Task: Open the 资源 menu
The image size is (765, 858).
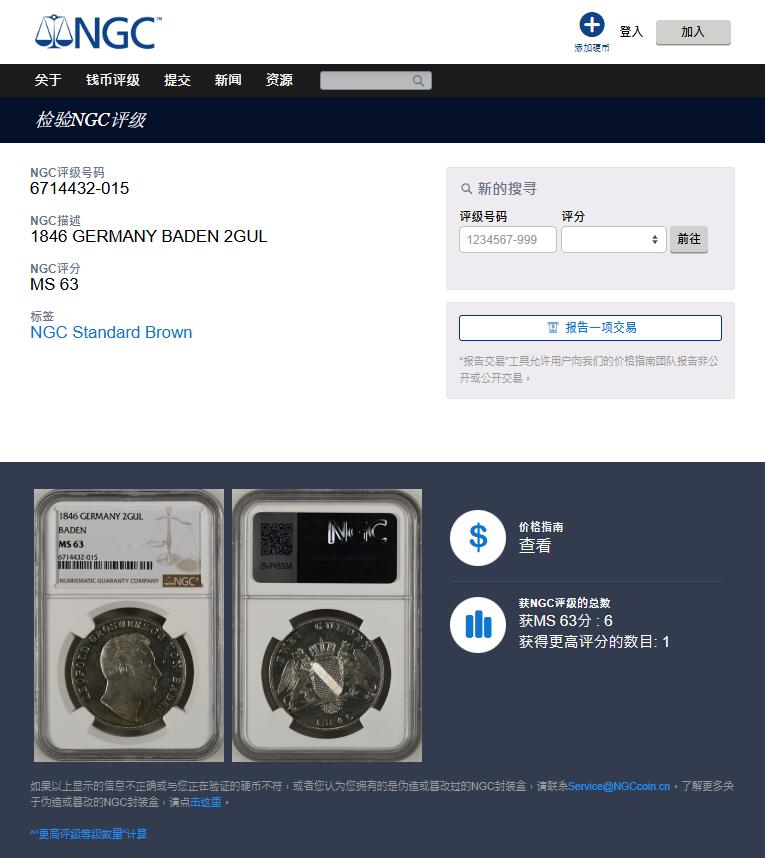Action: tap(279, 80)
